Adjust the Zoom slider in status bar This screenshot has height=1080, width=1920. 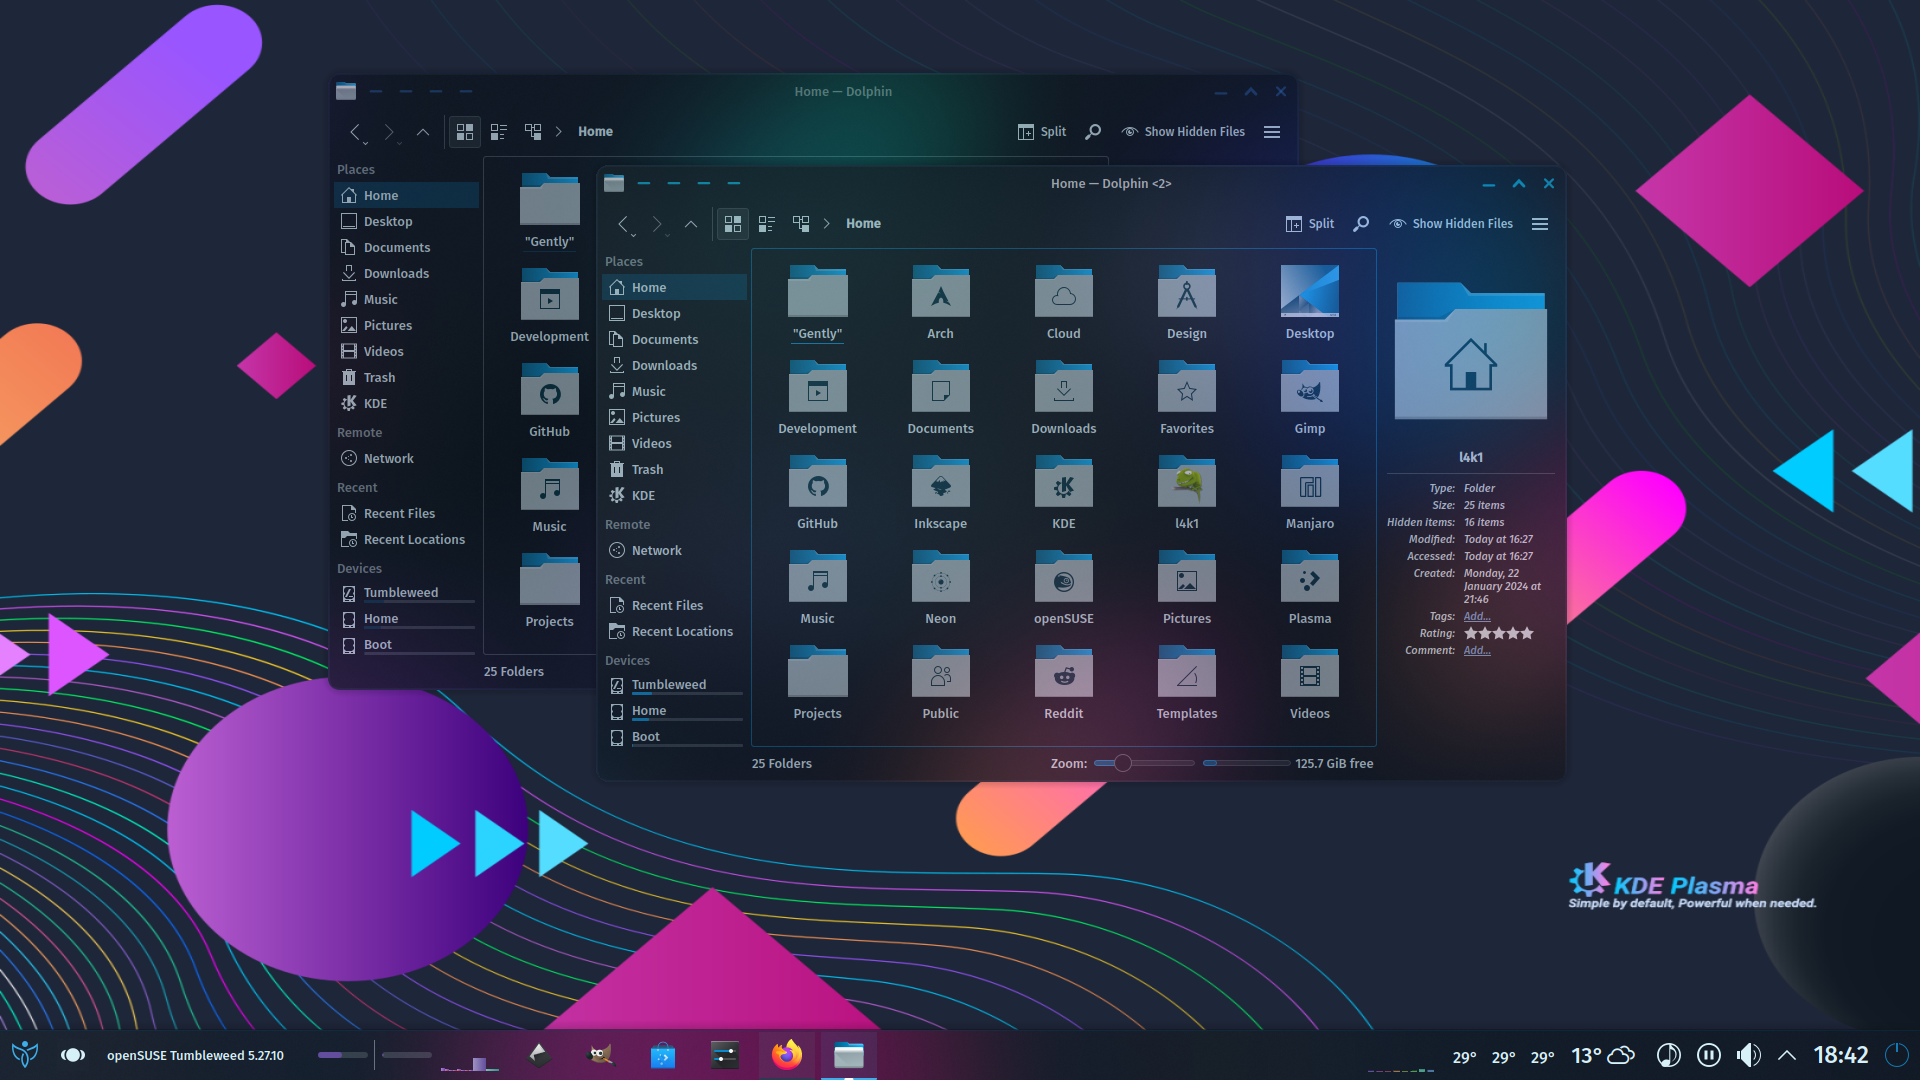(1144, 764)
